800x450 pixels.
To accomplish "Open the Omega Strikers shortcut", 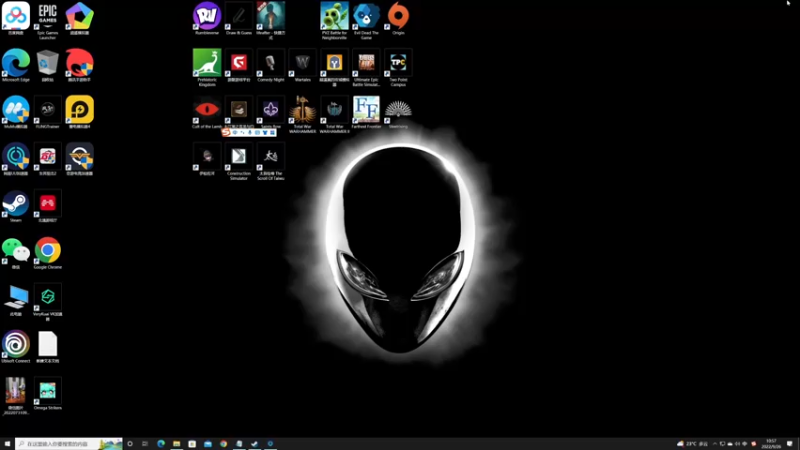I will (47, 394).
